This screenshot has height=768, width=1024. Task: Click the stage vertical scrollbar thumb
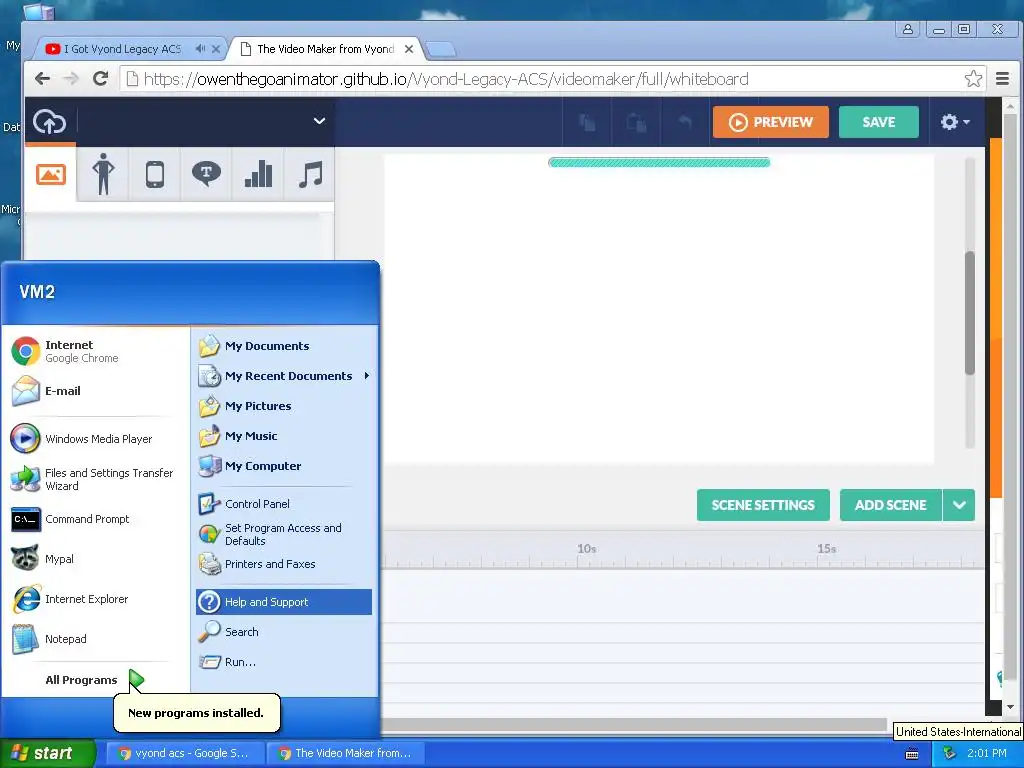click(x=970, y=312)
